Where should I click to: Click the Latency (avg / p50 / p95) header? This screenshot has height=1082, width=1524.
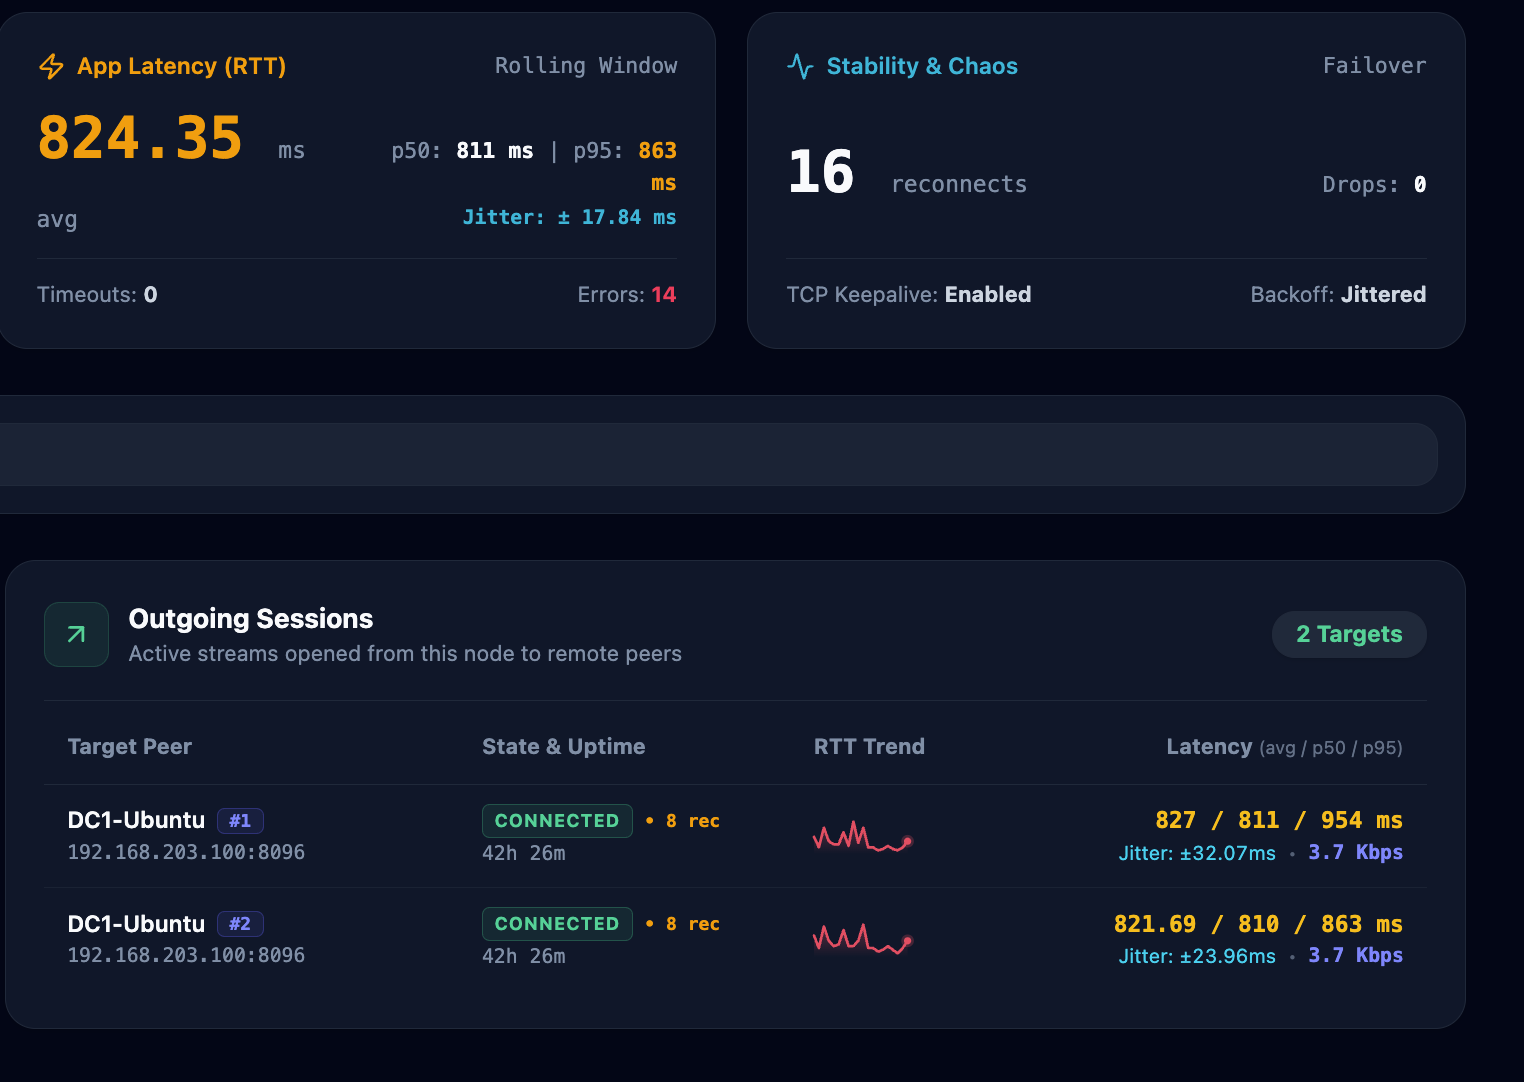1284,747
